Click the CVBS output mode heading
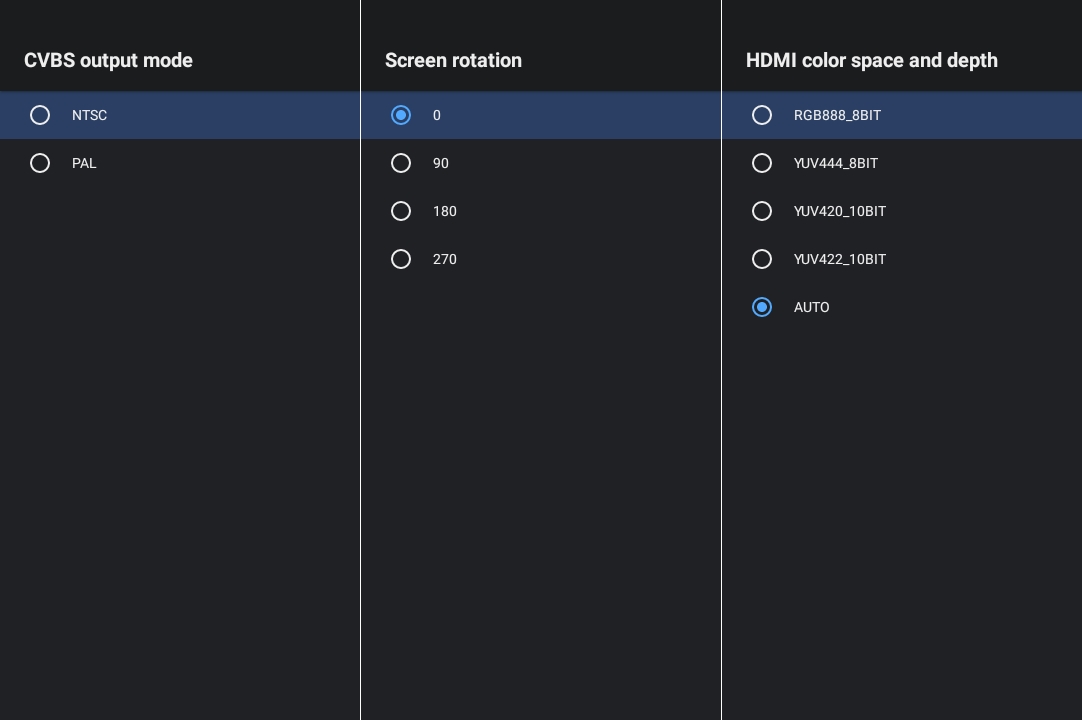The height and width of the screenshot is (720, 1082). 108,60
